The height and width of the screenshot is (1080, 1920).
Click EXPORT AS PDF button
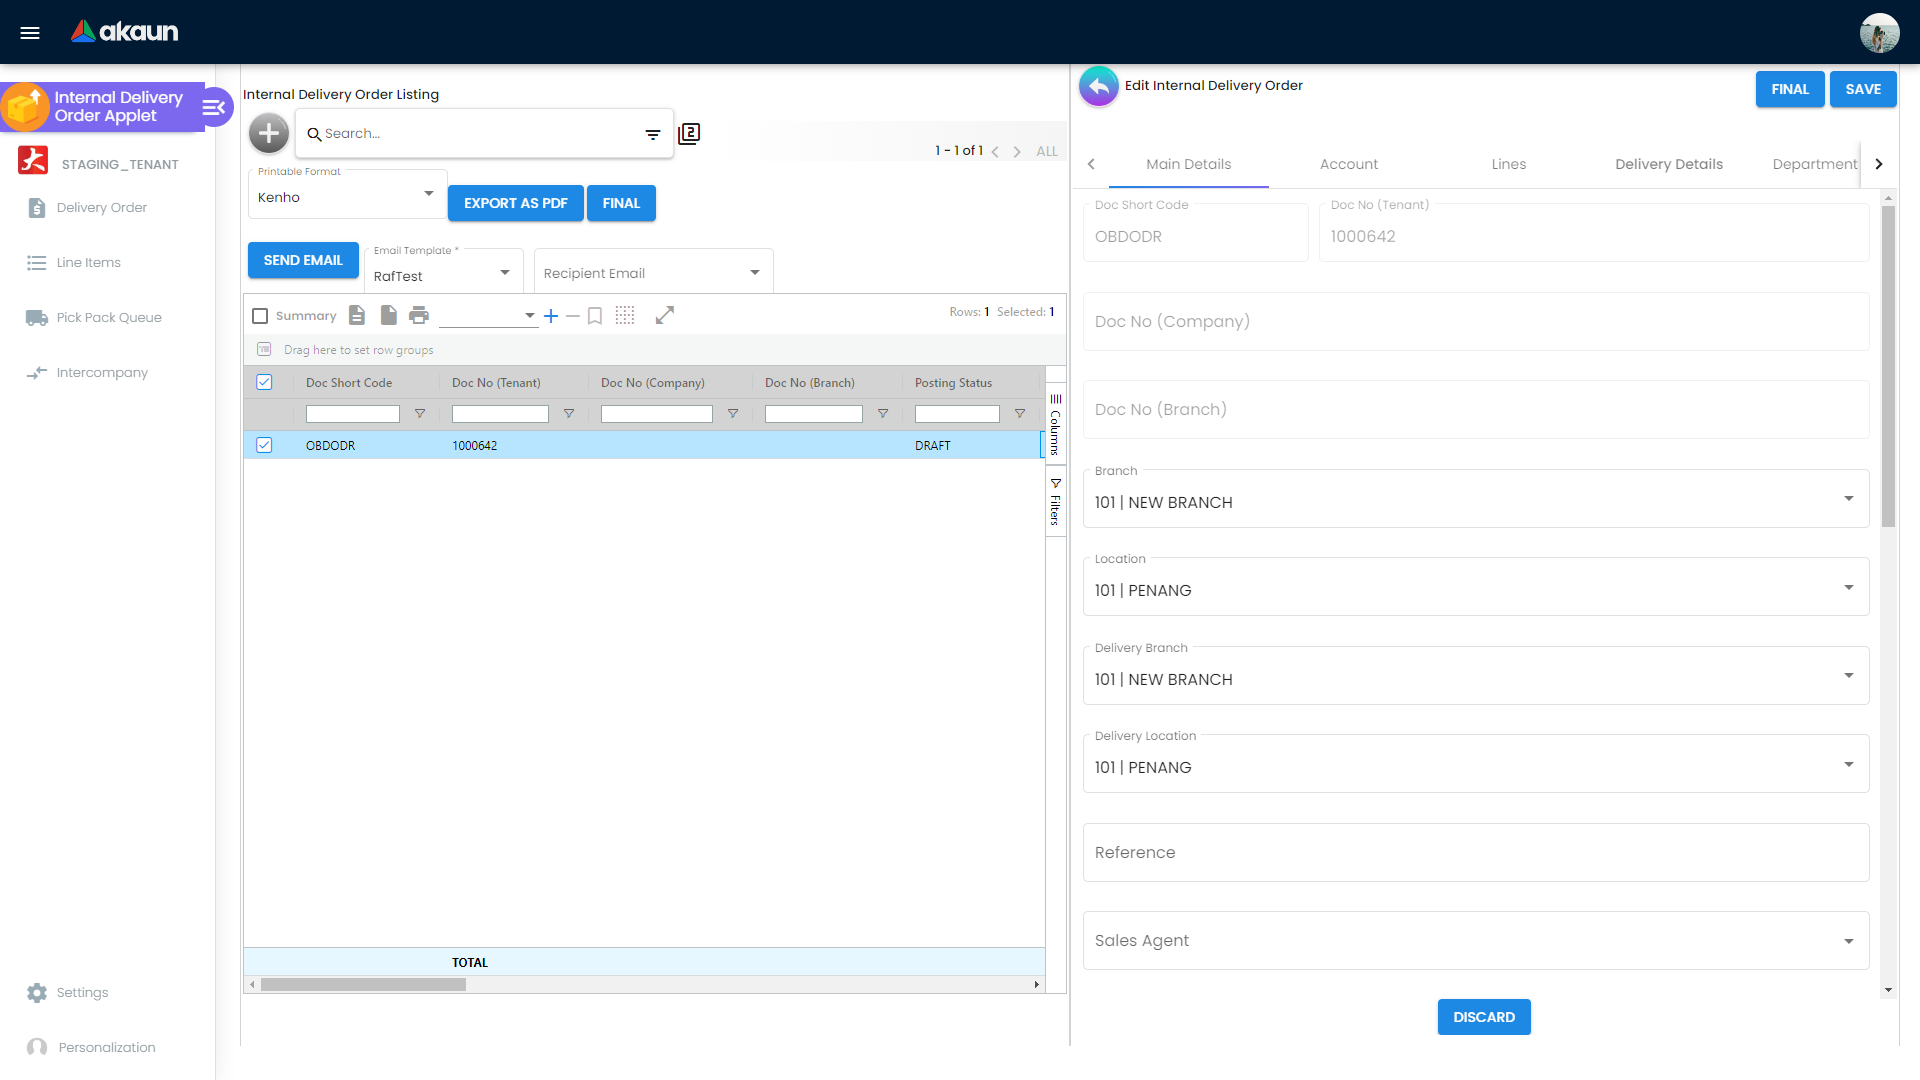515,203
